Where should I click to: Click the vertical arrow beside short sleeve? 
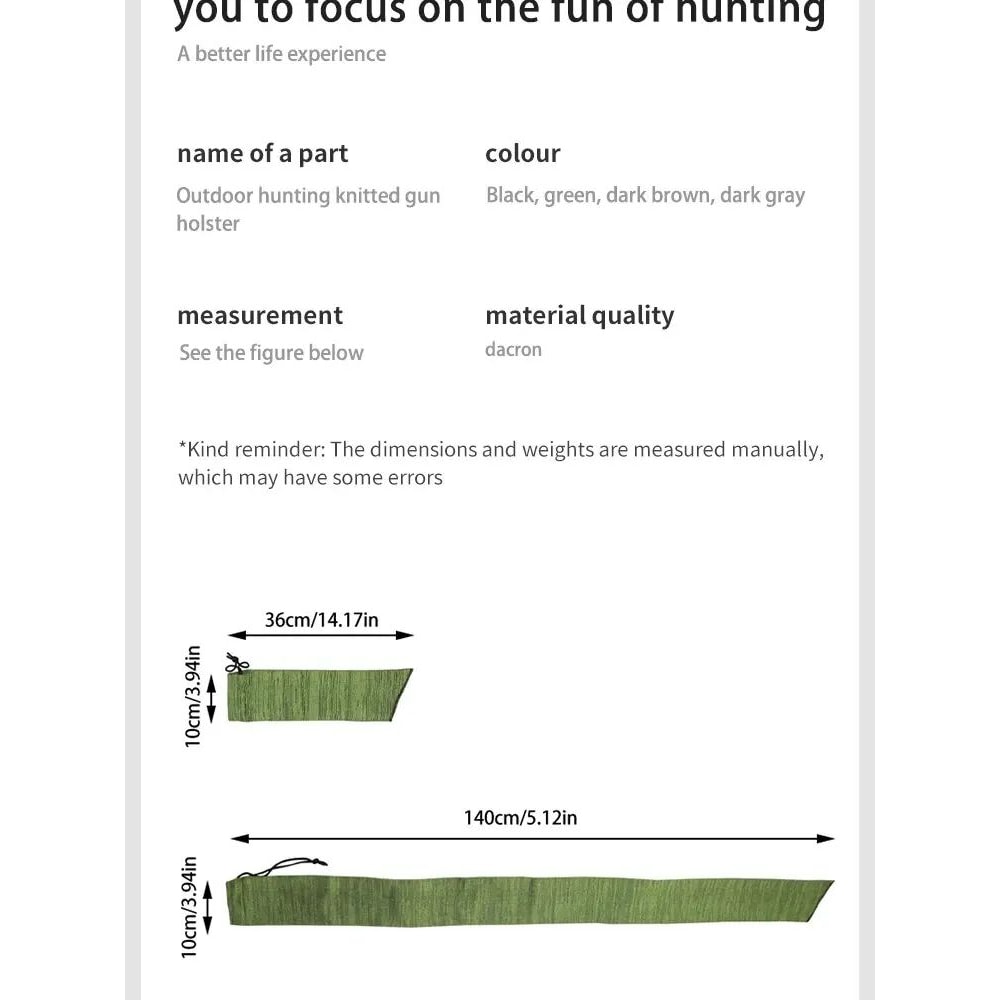[212, 696]
